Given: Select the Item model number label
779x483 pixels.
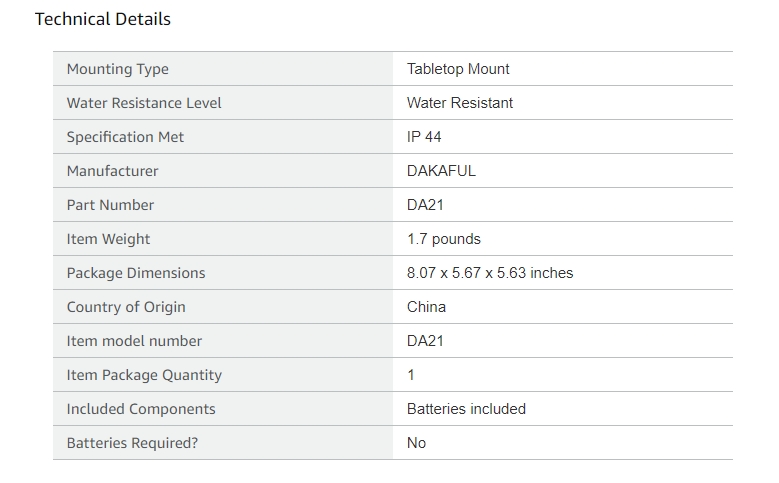Looking at the screenshot, I should (x=134, y=341).
